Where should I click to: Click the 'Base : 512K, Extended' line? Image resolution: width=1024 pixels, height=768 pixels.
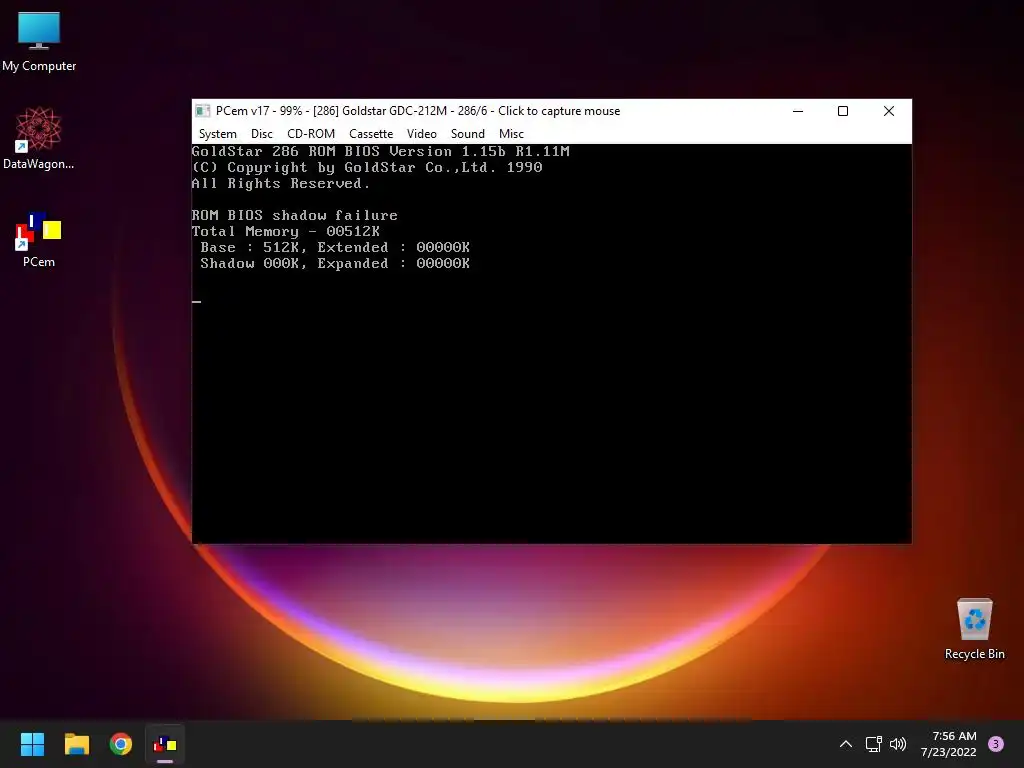click(335, 248)
